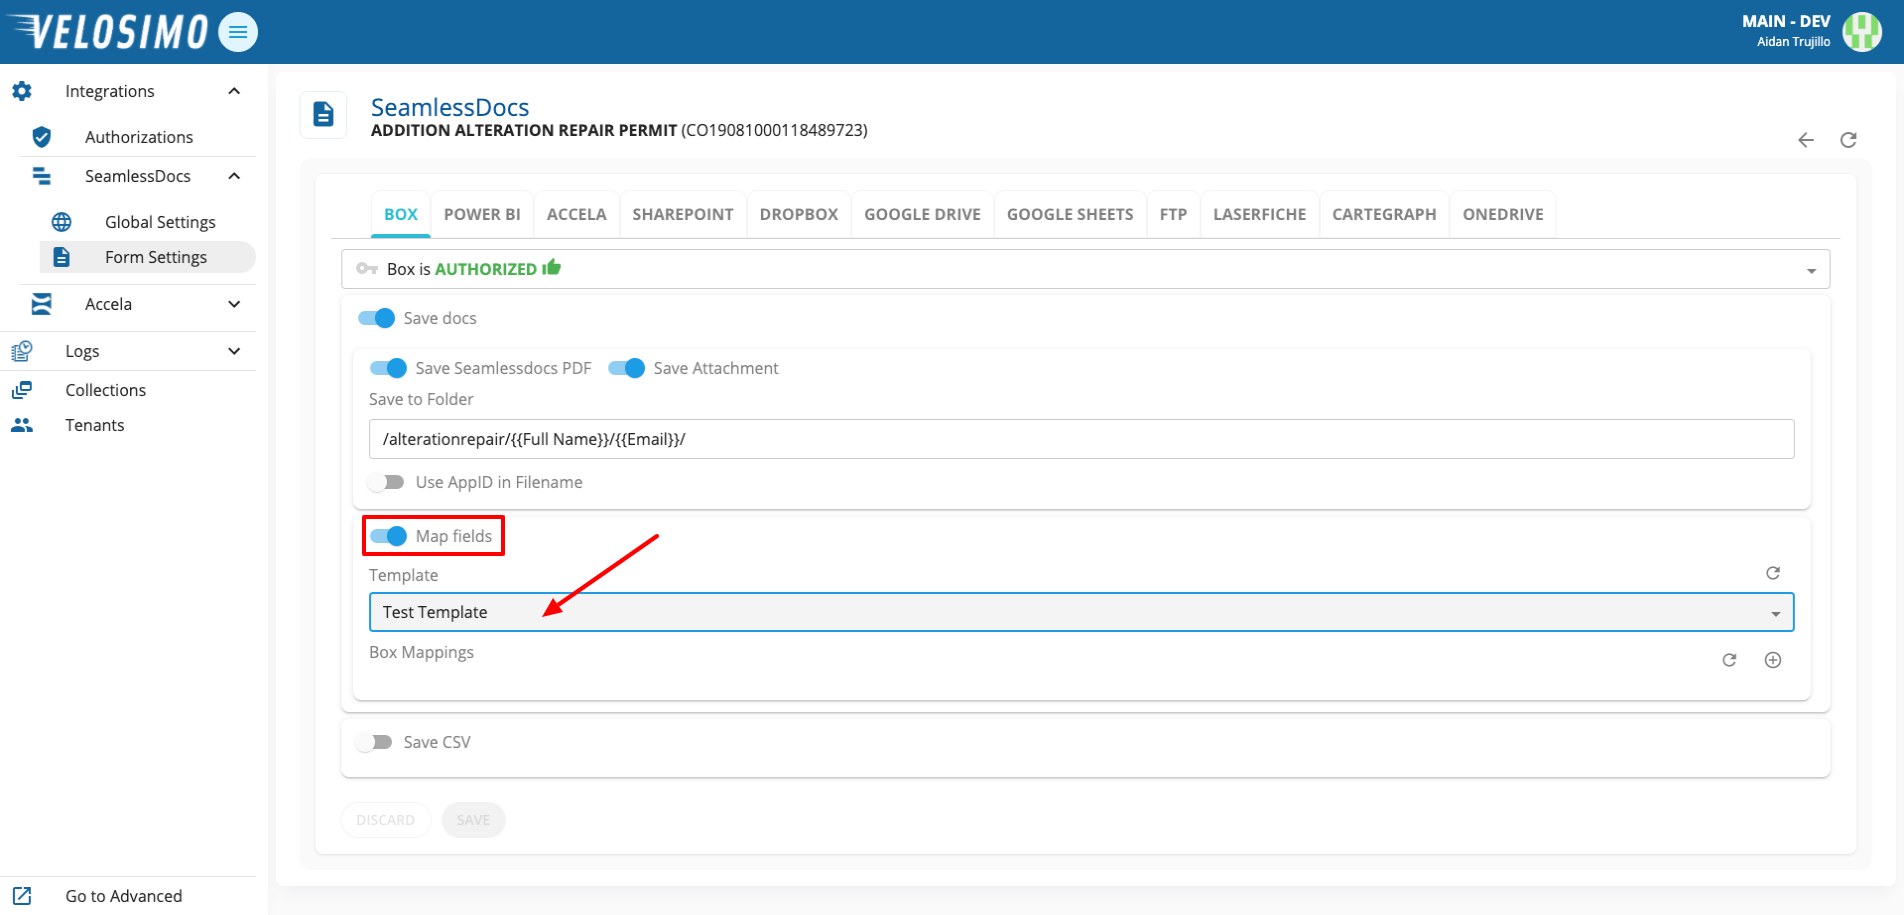Viewport: 1904px width, 915px height.
Task: Click the Integrations gear icon
Action: pyautogui.click(x=22, y=91)
